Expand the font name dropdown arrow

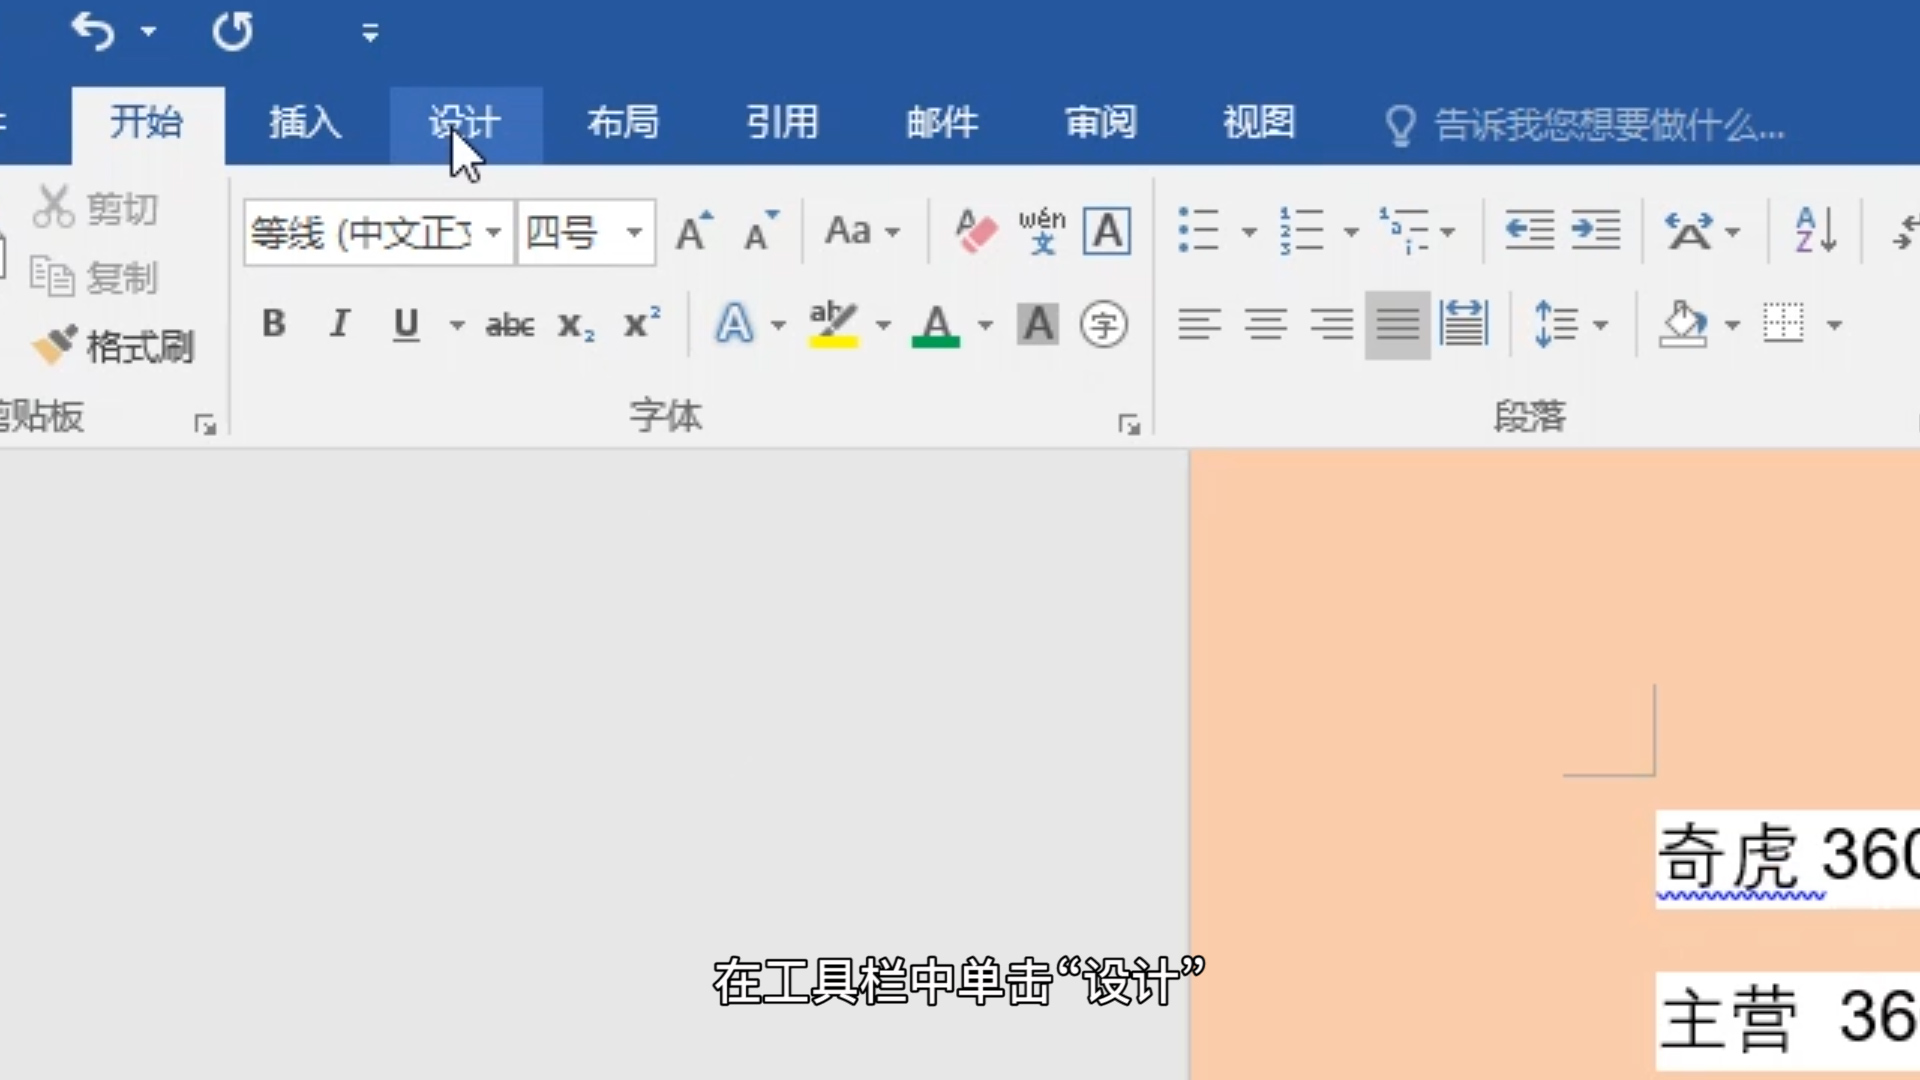[494, 233]
